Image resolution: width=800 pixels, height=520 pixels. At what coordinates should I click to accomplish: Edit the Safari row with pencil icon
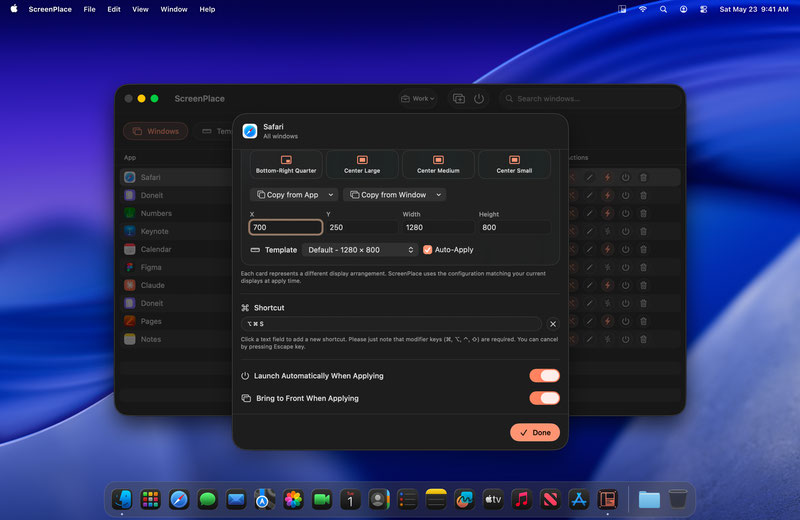(589, 178)
